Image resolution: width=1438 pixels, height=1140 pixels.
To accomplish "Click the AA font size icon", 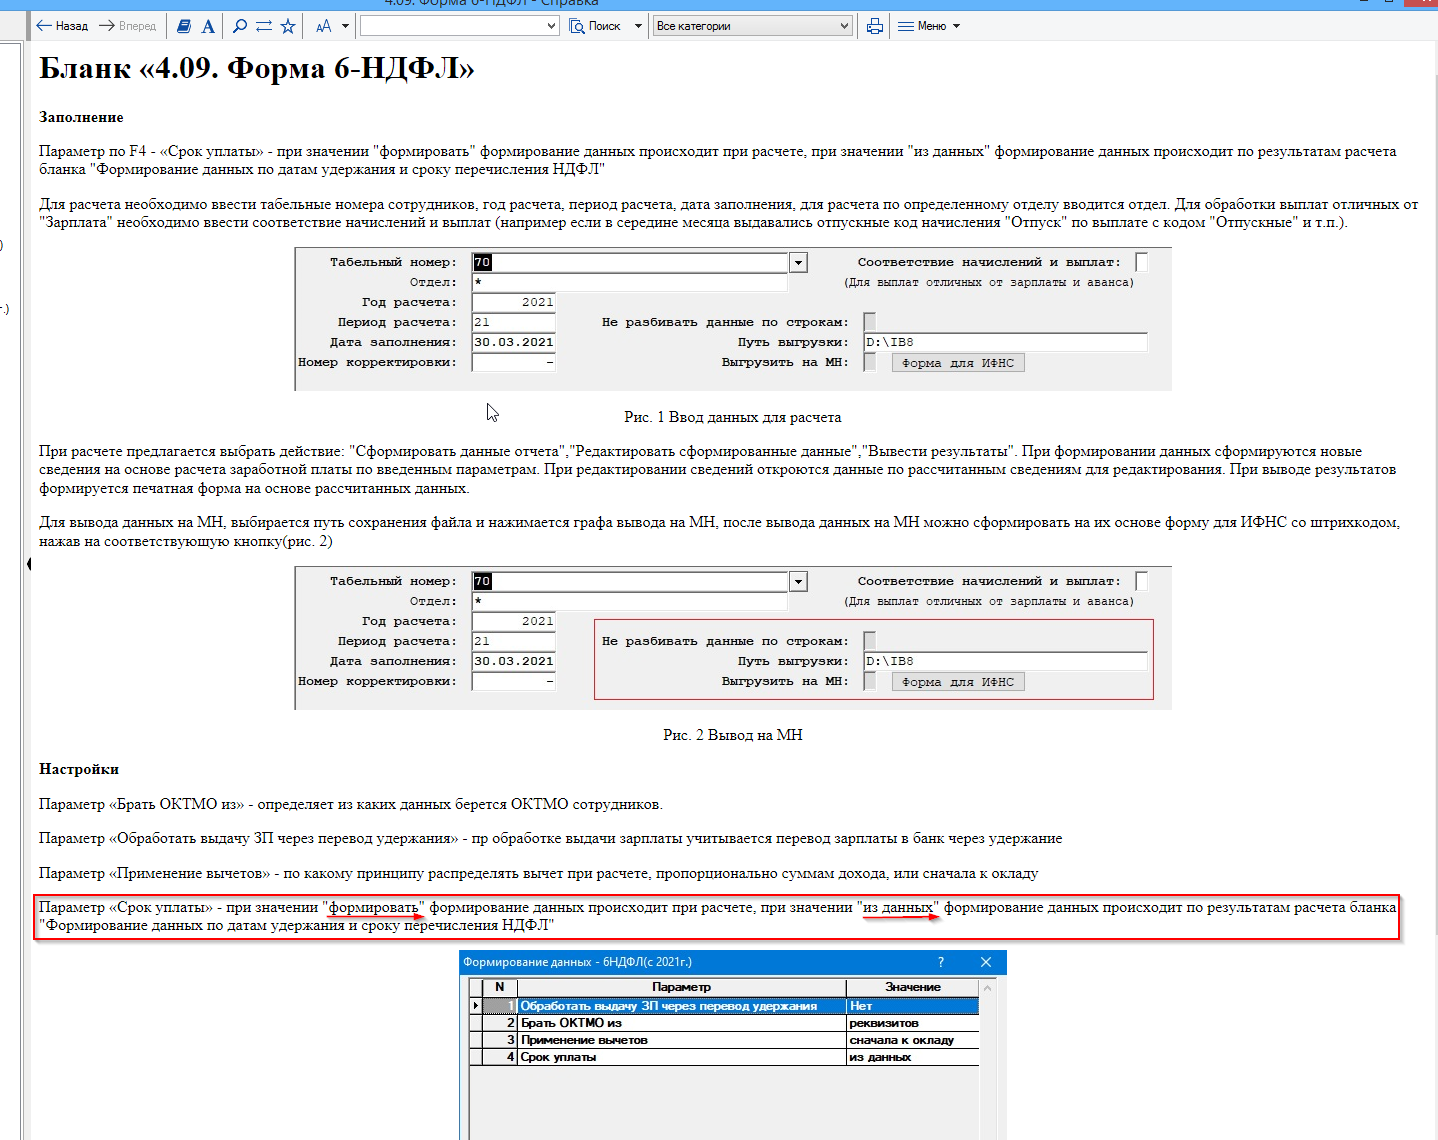I will pos(324,26).
